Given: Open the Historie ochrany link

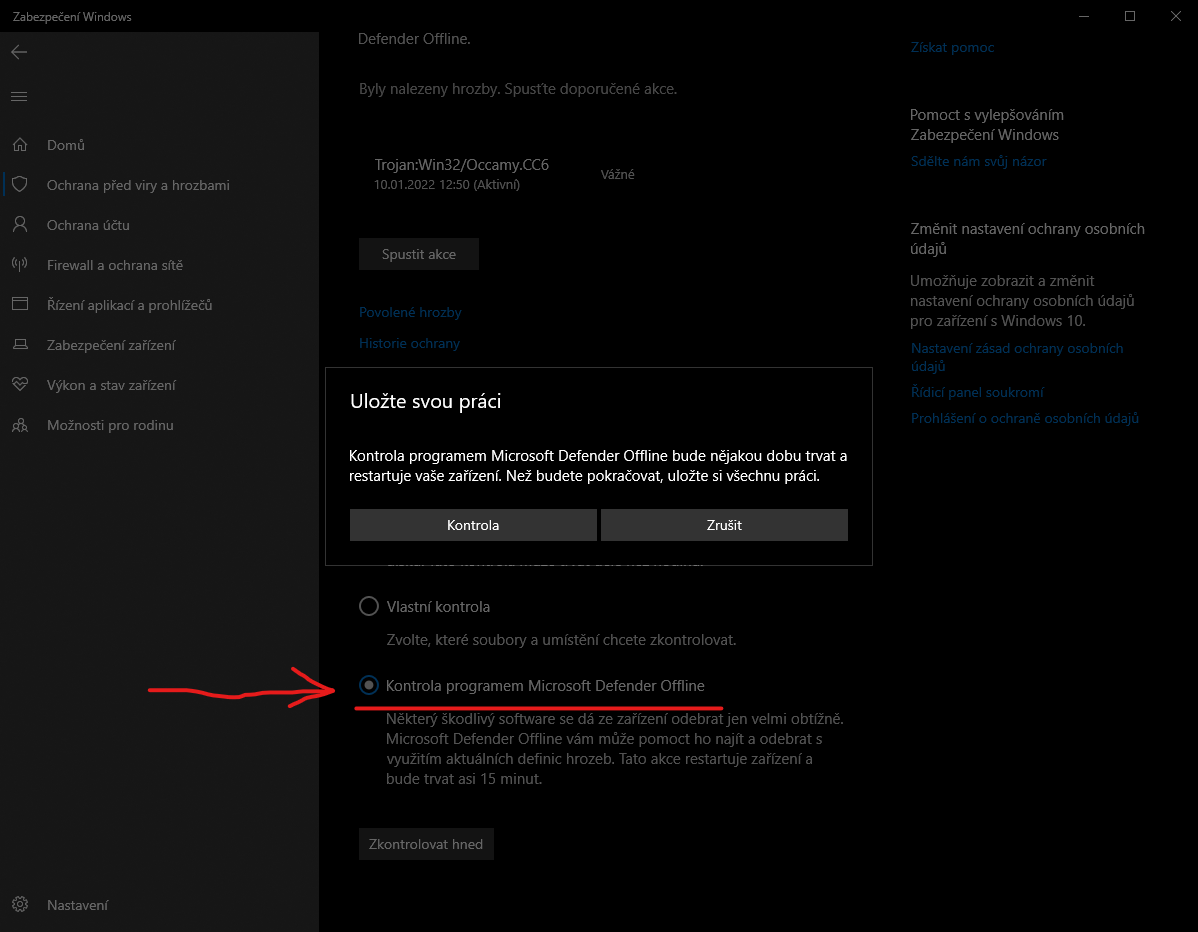Looking at the screenshot, I should click(x=409, y=343).
